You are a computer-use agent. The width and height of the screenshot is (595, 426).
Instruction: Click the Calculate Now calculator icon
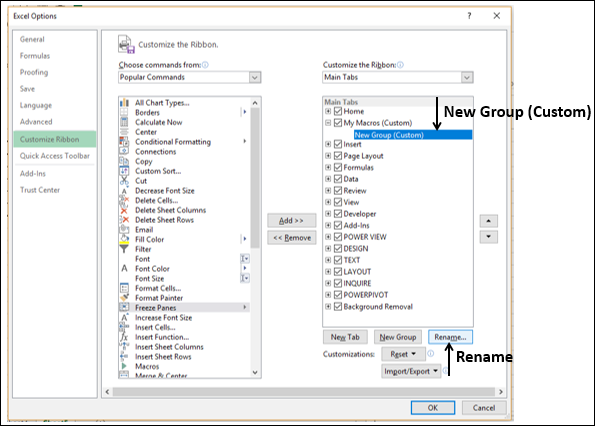(124, 122)
